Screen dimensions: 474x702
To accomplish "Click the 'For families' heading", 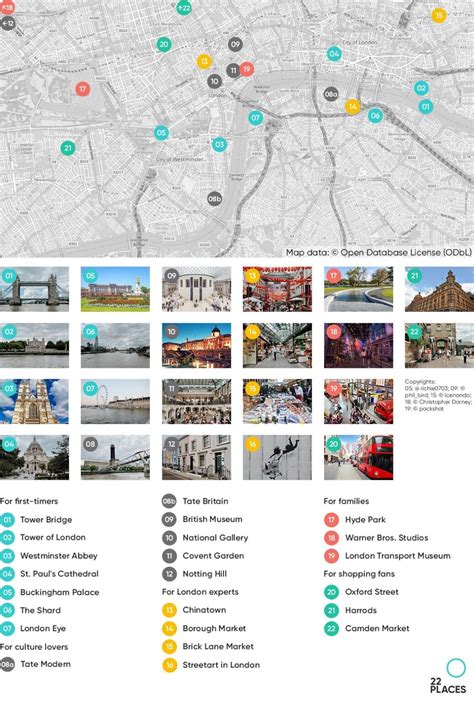I will (346, 501).
